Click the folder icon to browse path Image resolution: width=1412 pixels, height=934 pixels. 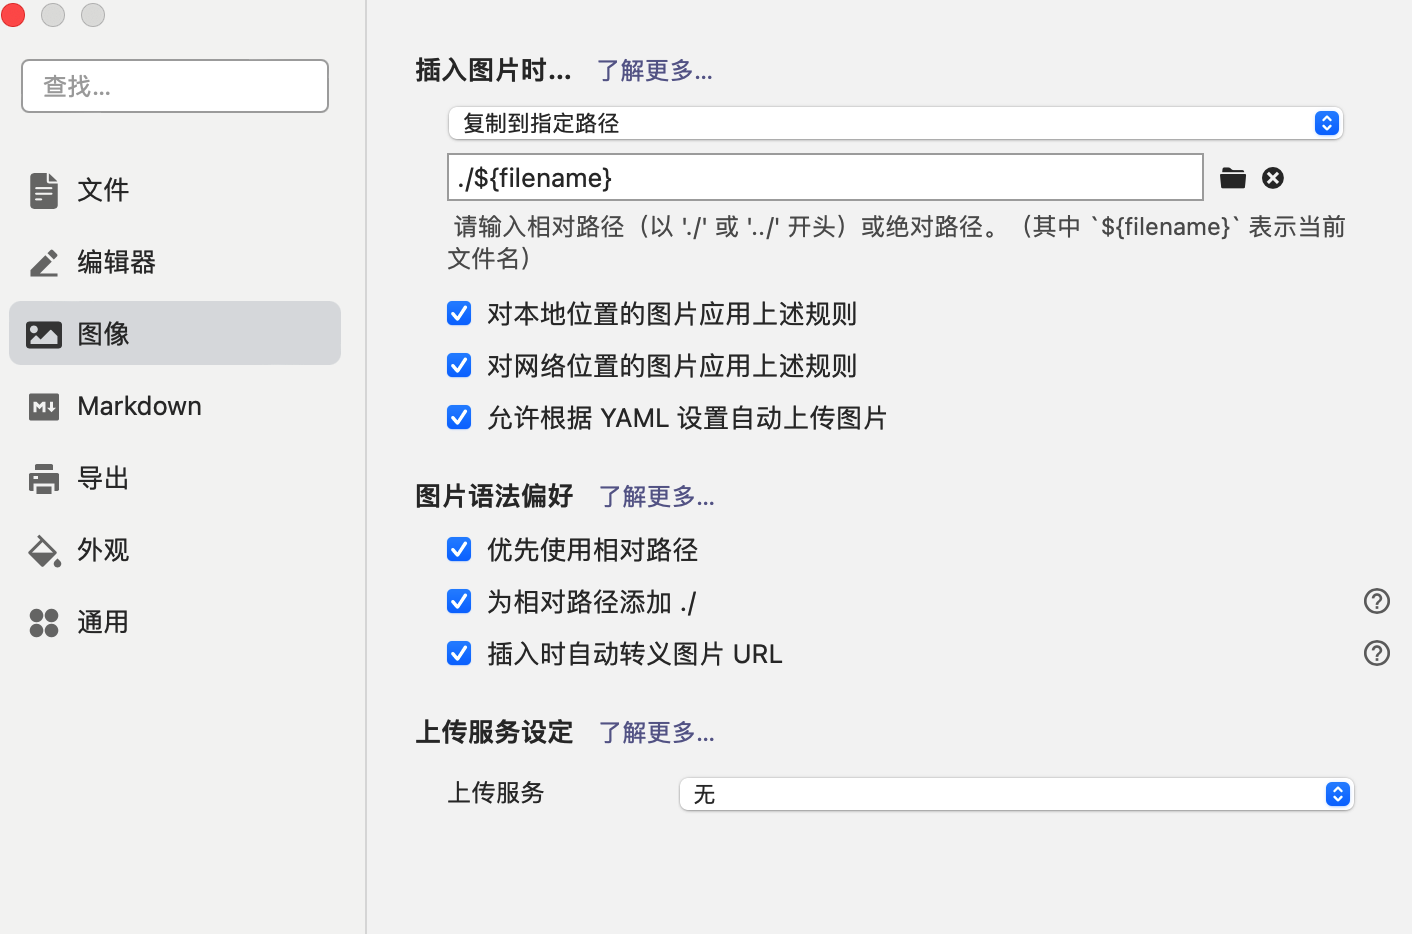click(x=1233, y=178)
